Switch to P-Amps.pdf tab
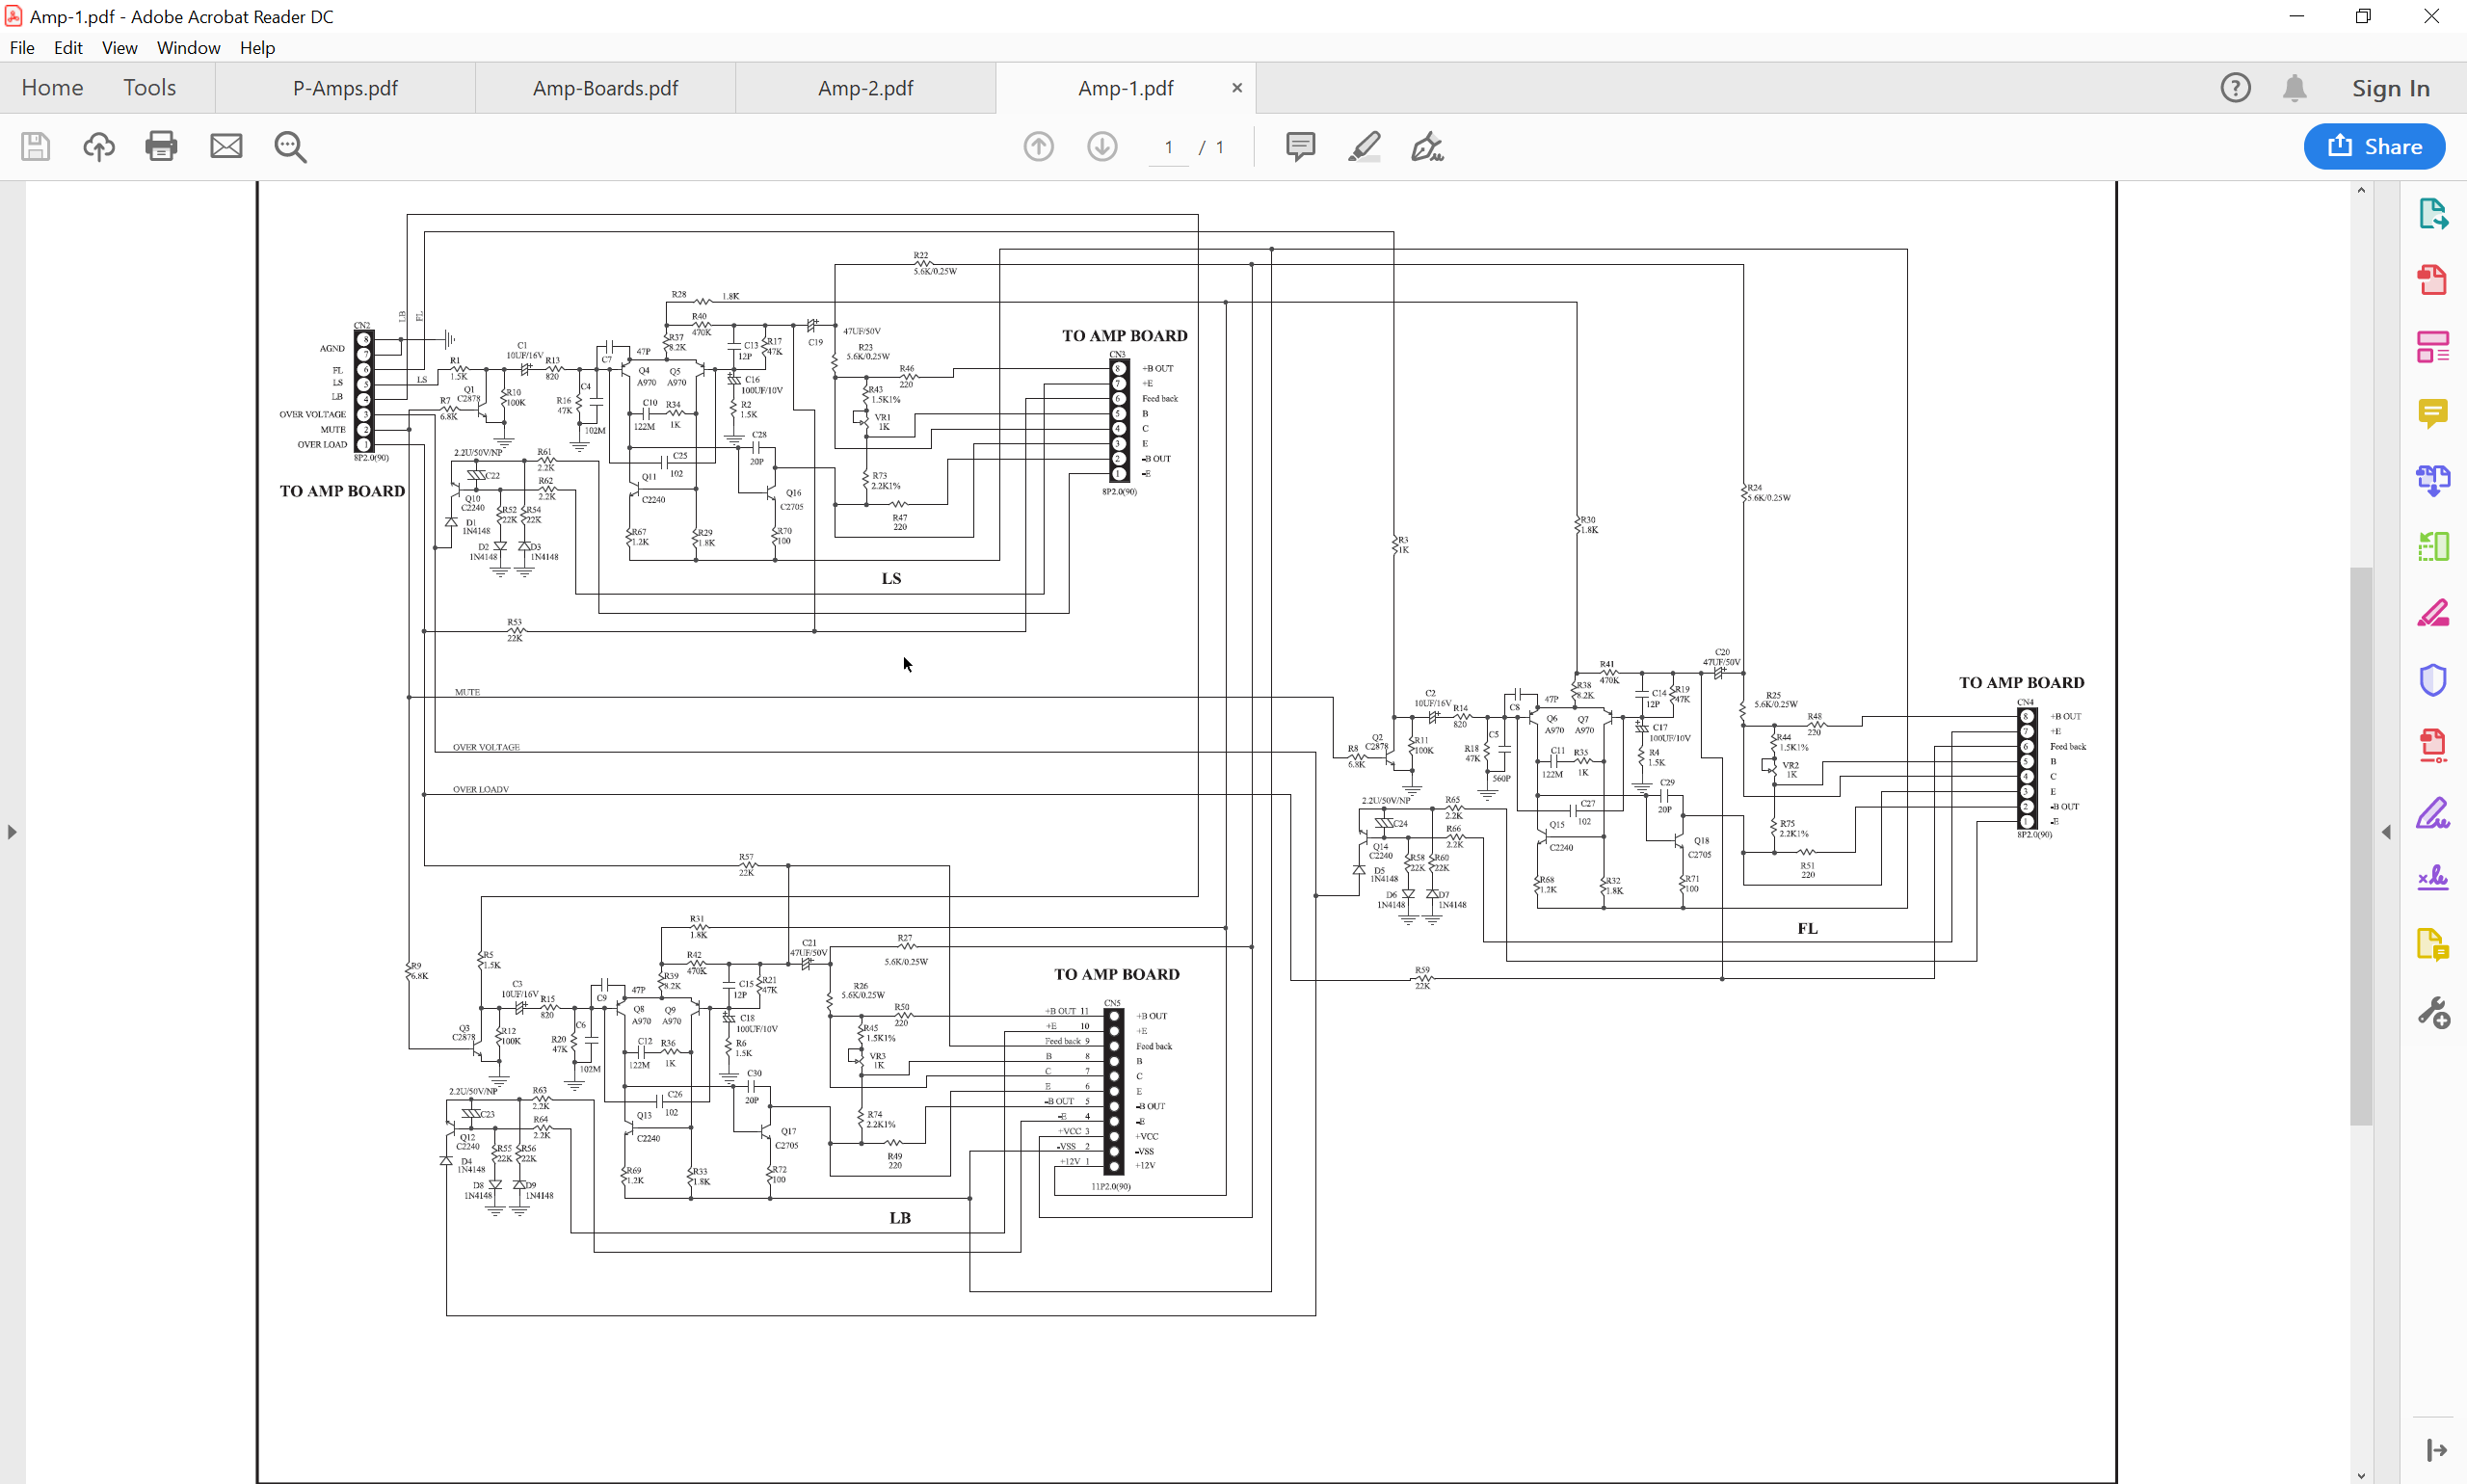The width and height of the screenshot is (2467, 1484). tap(345, 88)
